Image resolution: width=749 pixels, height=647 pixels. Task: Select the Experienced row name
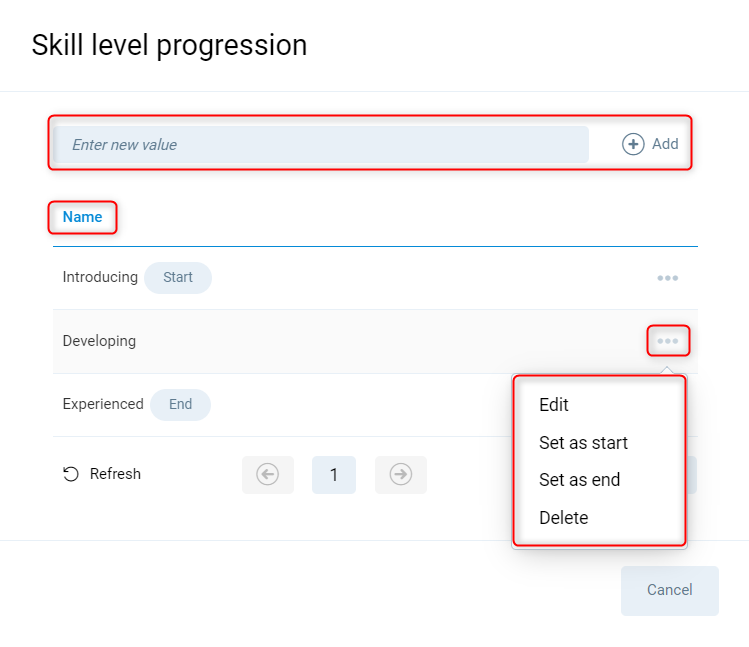[103, 404]
